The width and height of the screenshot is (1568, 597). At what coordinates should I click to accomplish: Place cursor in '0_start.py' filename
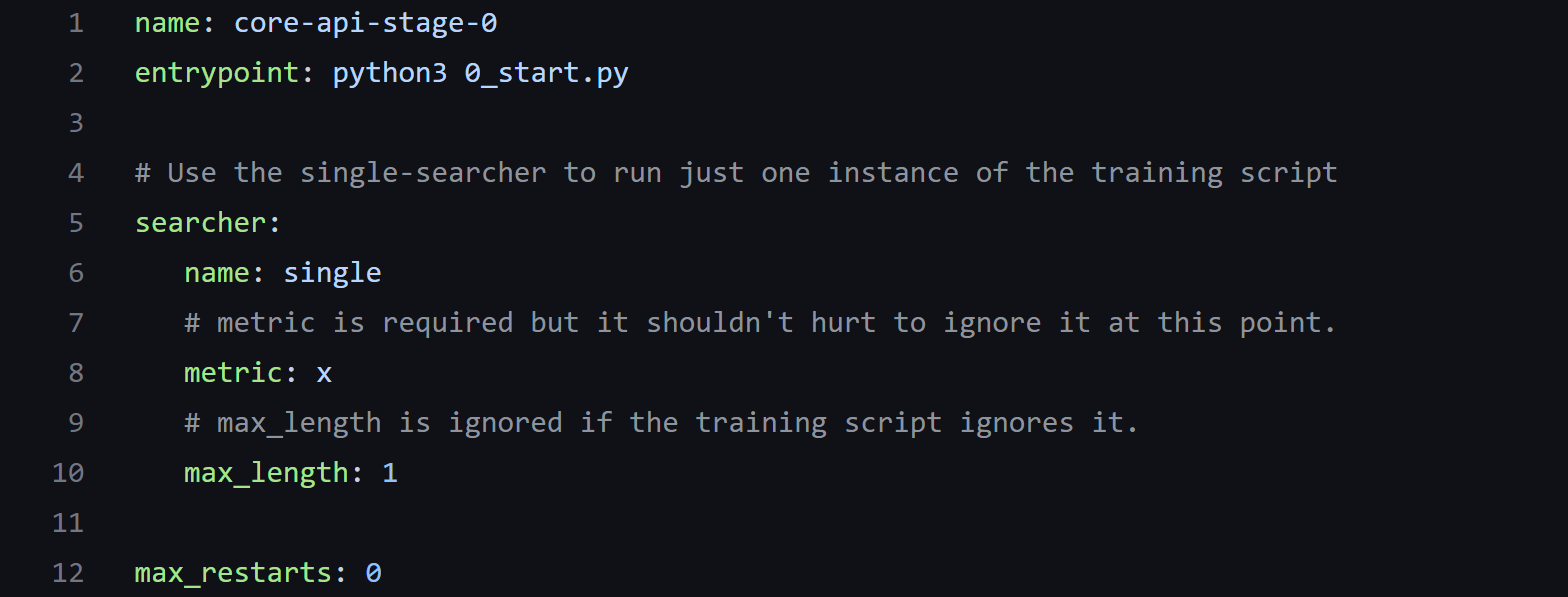546,73
